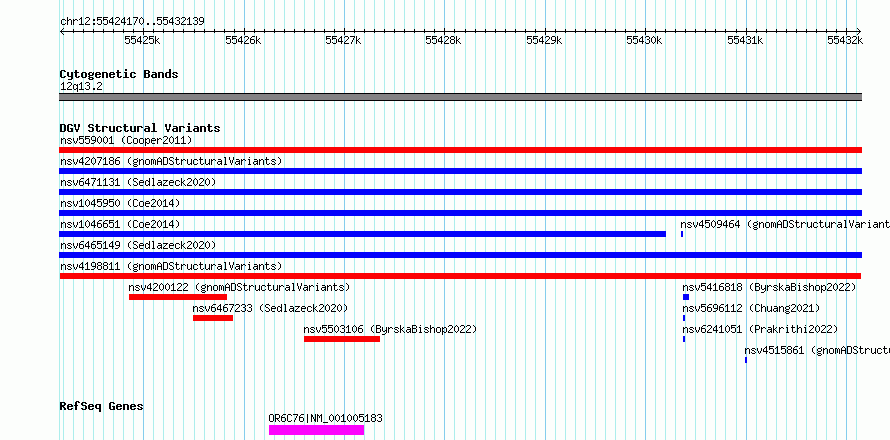The image size is (890, 440).
Task: Click the blue nsv4207186 variant bar
Action: tap(460, 171)
